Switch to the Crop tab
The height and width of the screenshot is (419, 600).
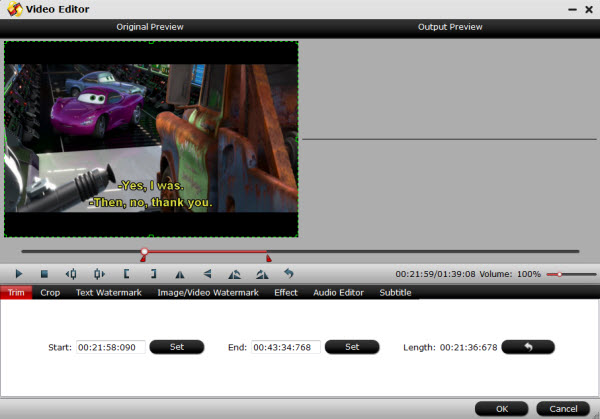click(x=50, y=293)
